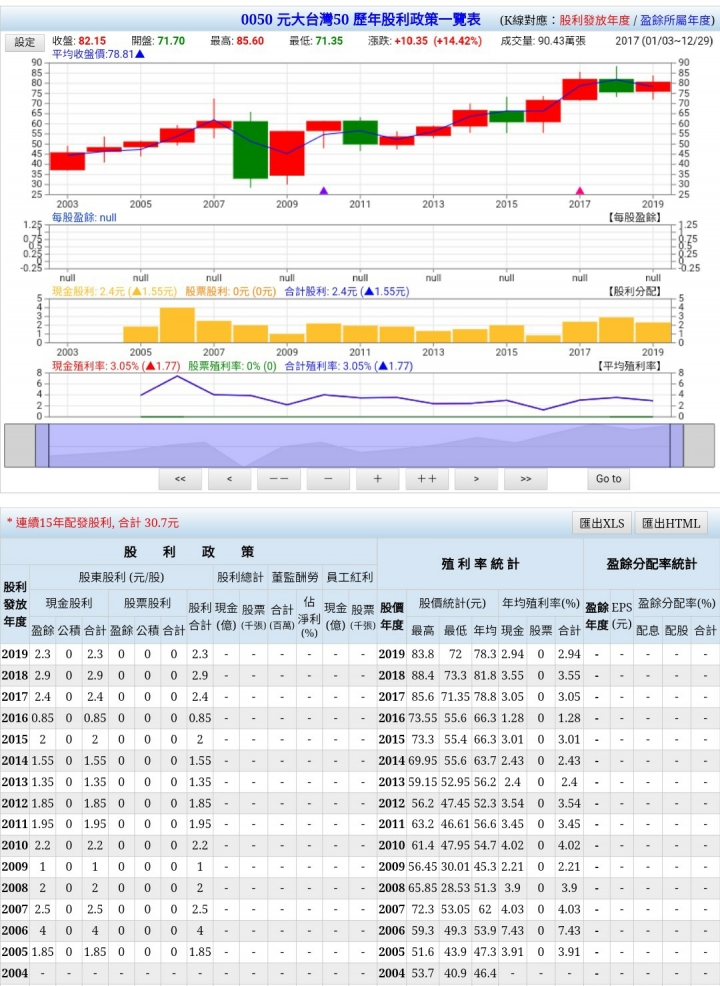The width and height of the screenshot is (720, 986).
Task: Click the 2006 tallest dividend bar
Action: click(177, 325)
